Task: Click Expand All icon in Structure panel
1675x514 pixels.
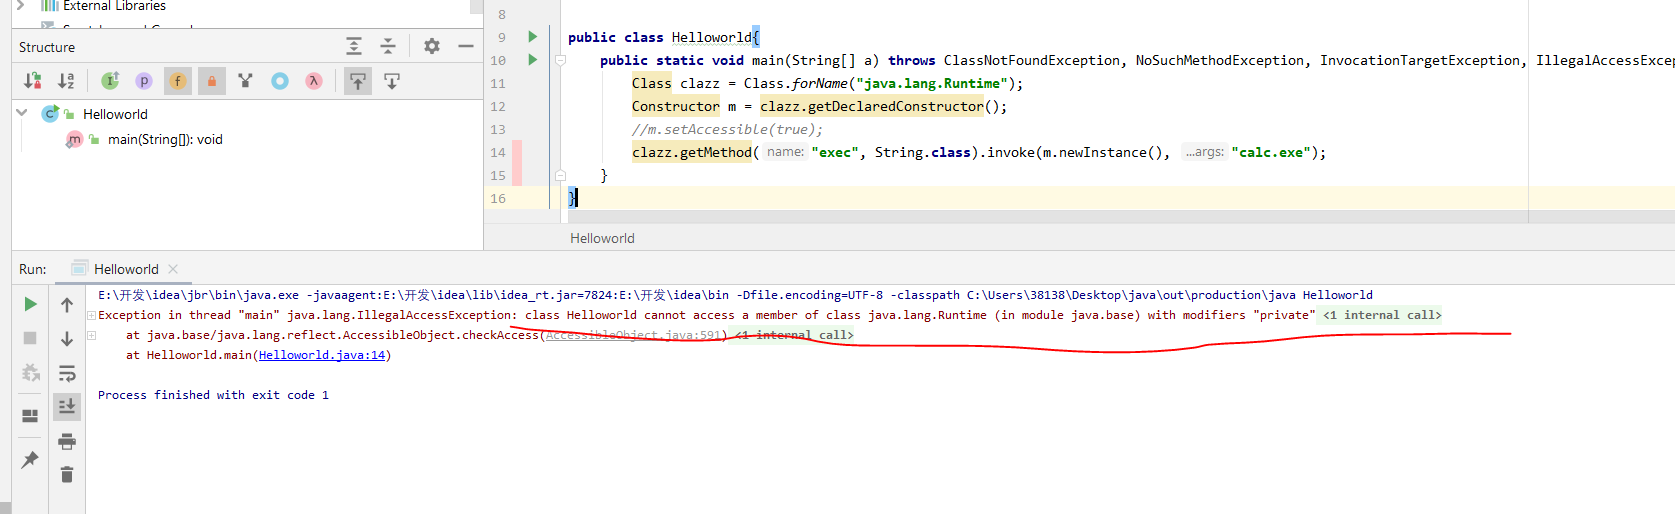Action: pyautogui.click(x=354, y=46)
